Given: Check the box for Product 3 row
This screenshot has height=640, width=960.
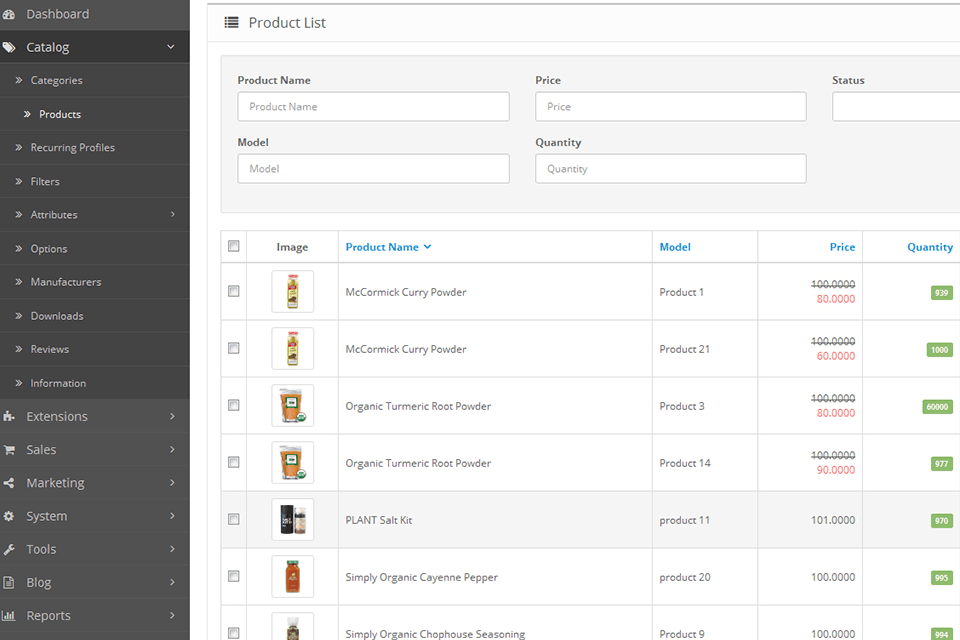Looking at the screenshot, I should [233, 405].
